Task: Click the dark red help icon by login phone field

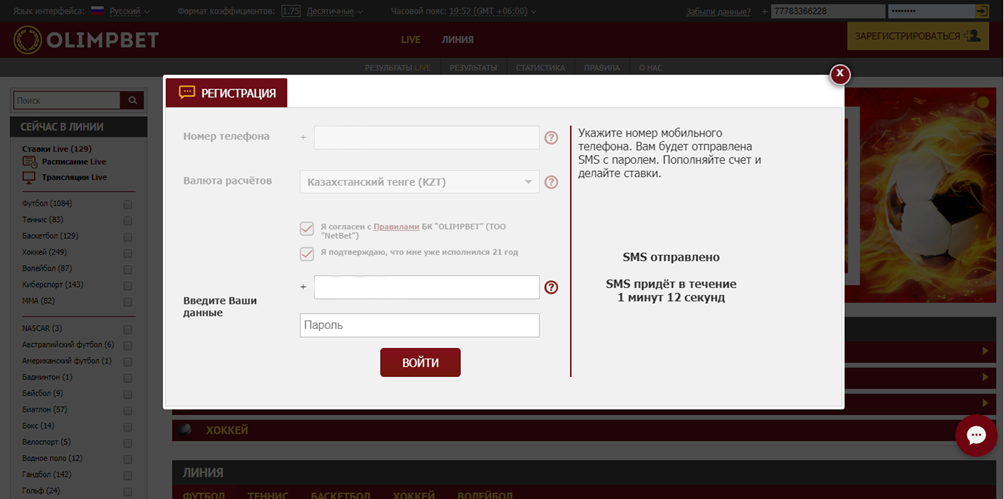Action: pyautogui.click(x=551, y=288)
